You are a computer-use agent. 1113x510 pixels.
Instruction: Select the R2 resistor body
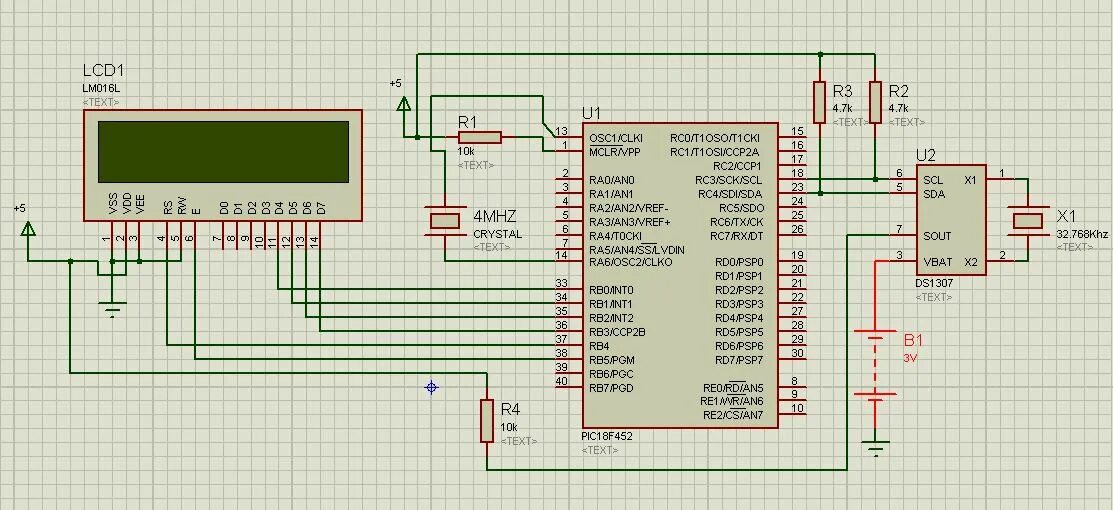pyautogui.click(x=875, y=102)
